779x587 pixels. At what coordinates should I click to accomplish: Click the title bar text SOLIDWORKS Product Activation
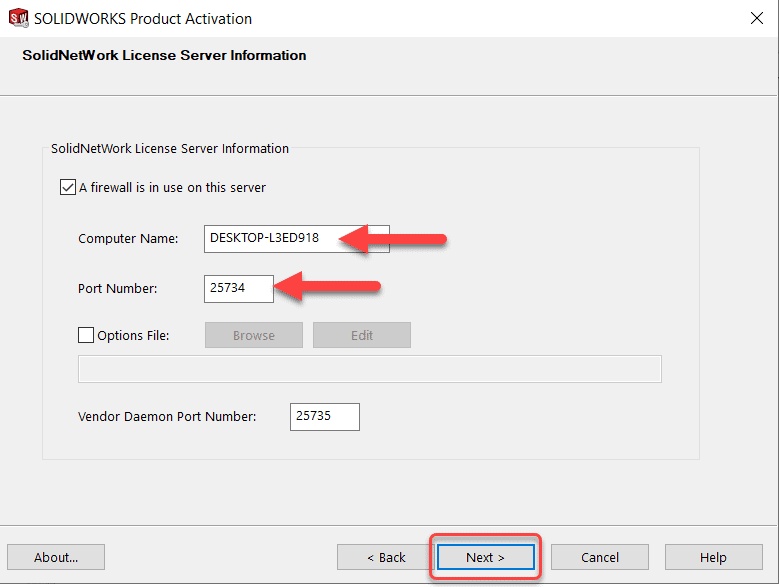pos(143,18)
